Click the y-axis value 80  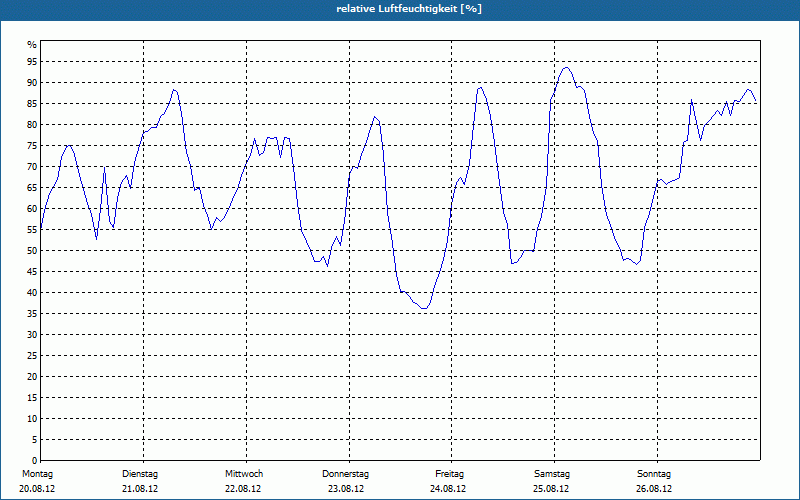coord(32,124)
